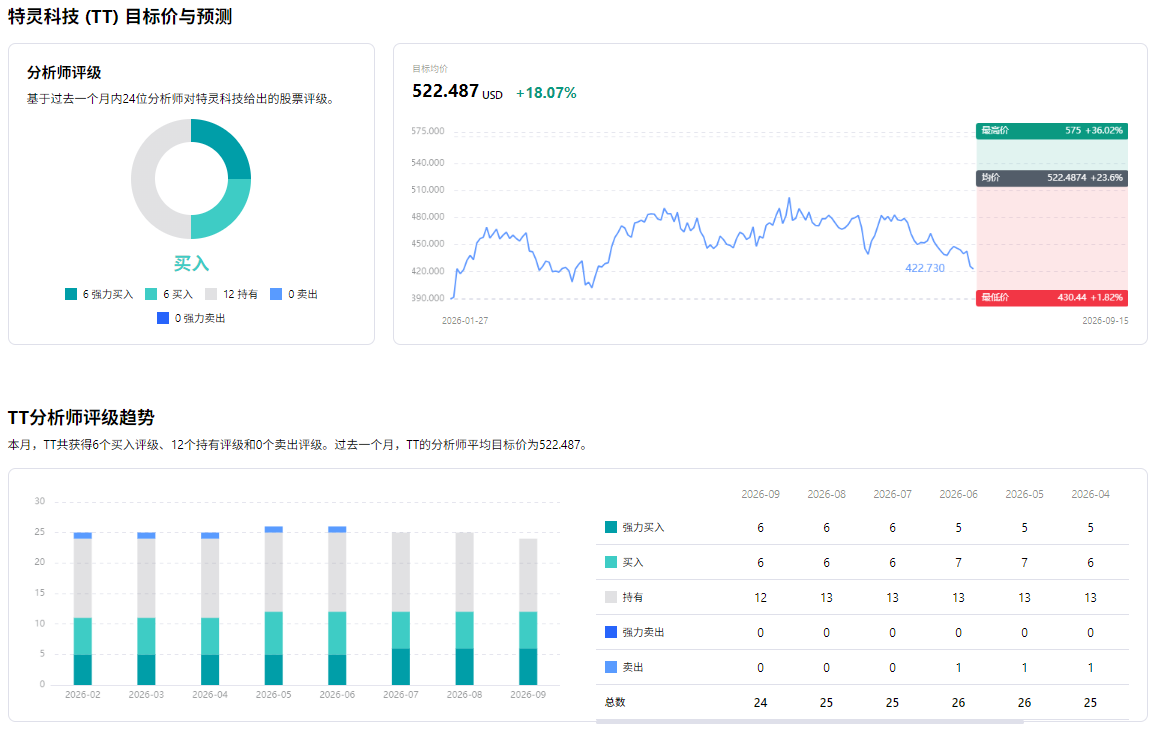The image size is (1153, 731).
Task: Click the 2026-07 bar in trend chart
Action: tap(401, 609)
